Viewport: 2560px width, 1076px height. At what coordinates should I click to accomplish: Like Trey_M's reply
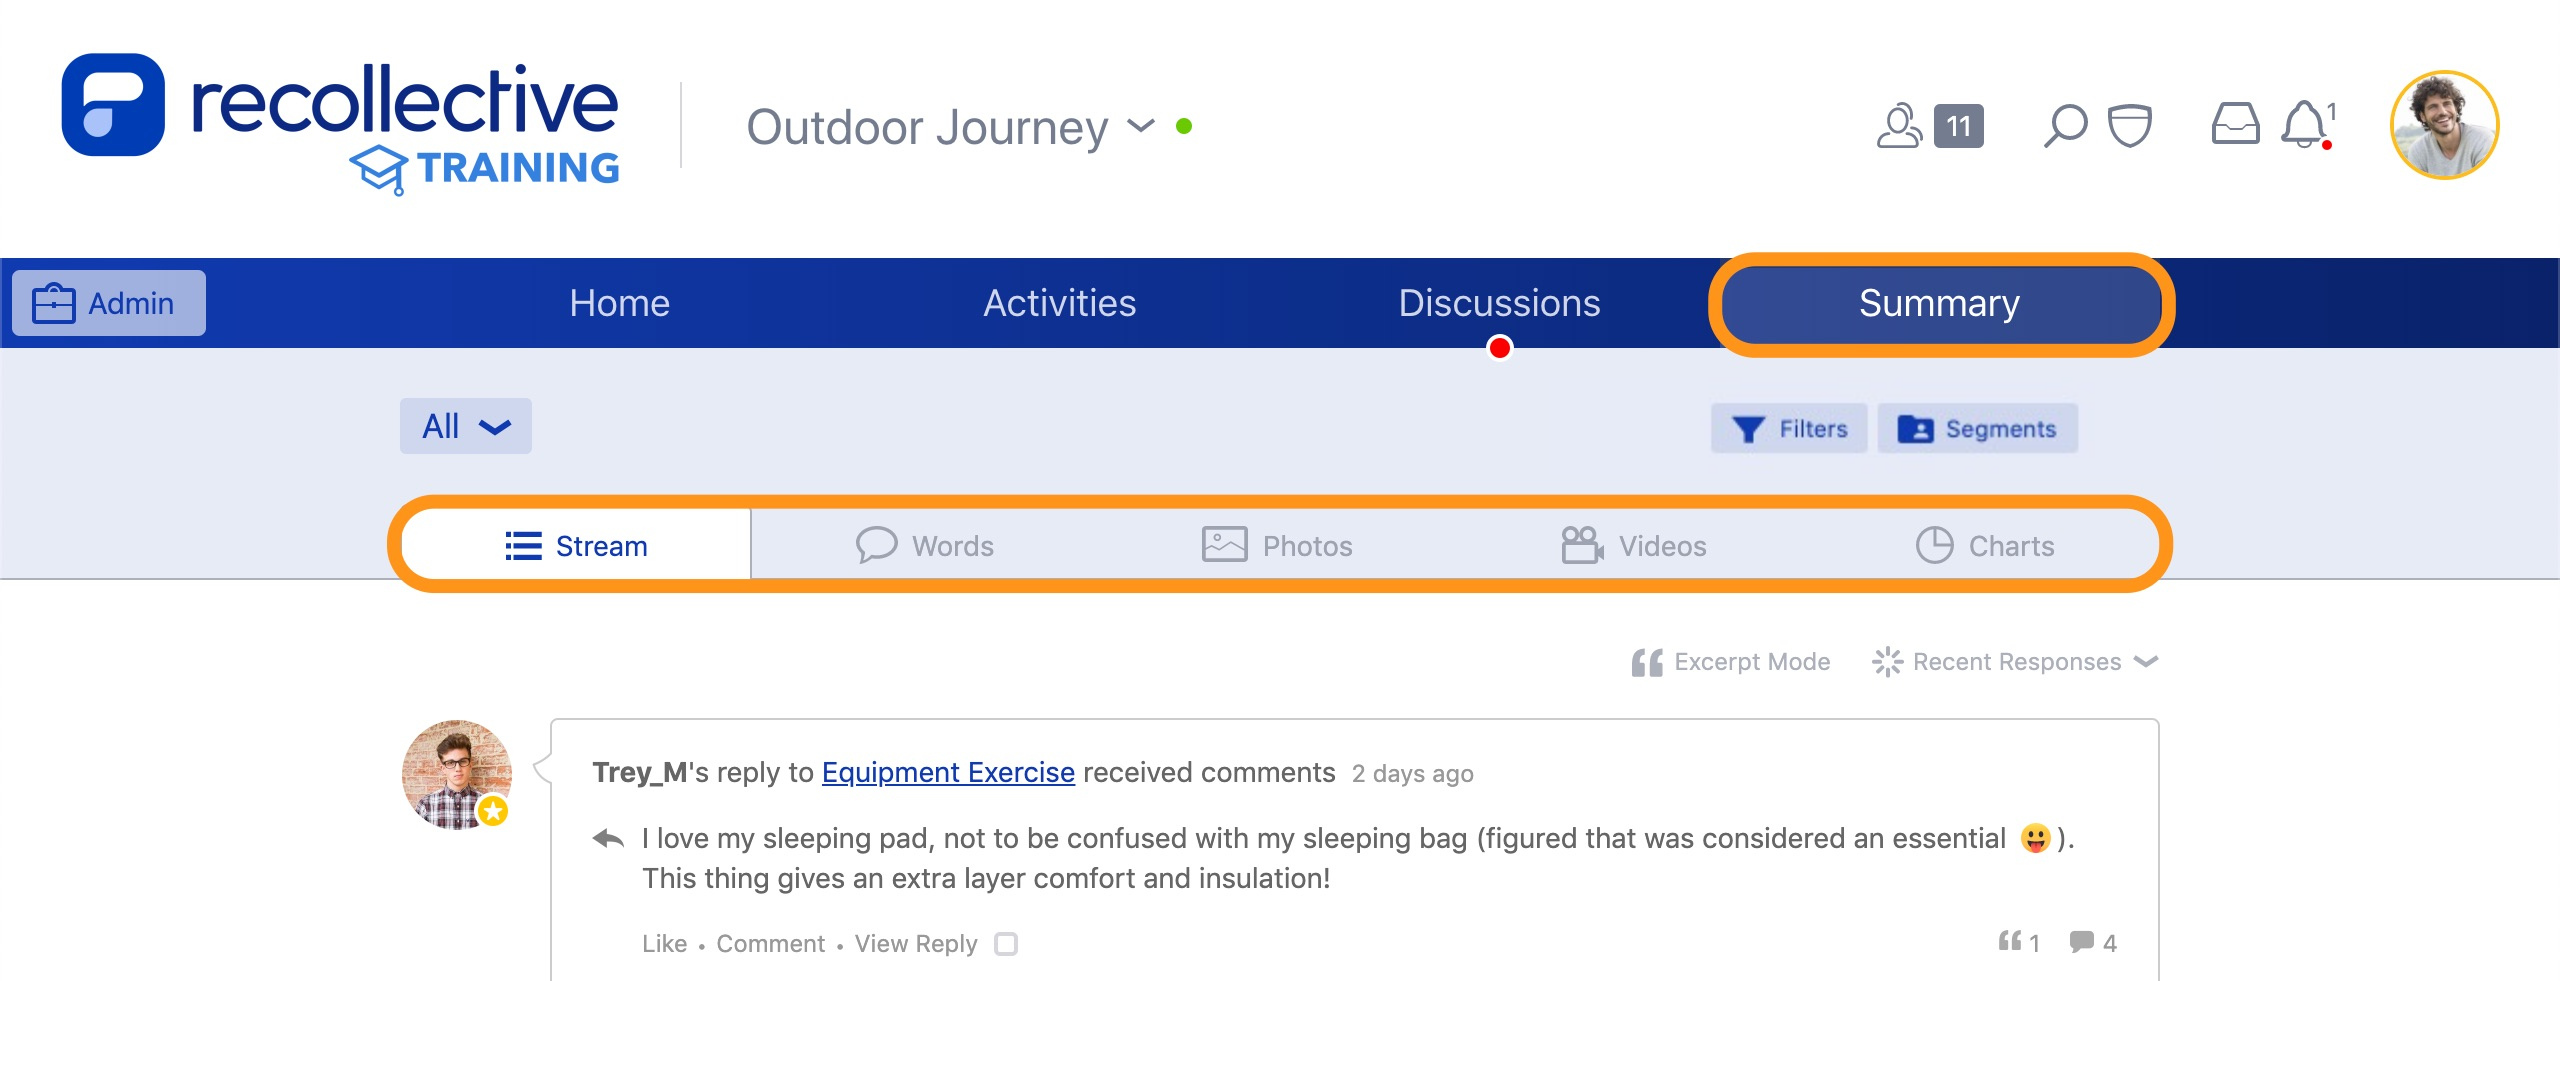pyautogui.click(x=663, y=943)
